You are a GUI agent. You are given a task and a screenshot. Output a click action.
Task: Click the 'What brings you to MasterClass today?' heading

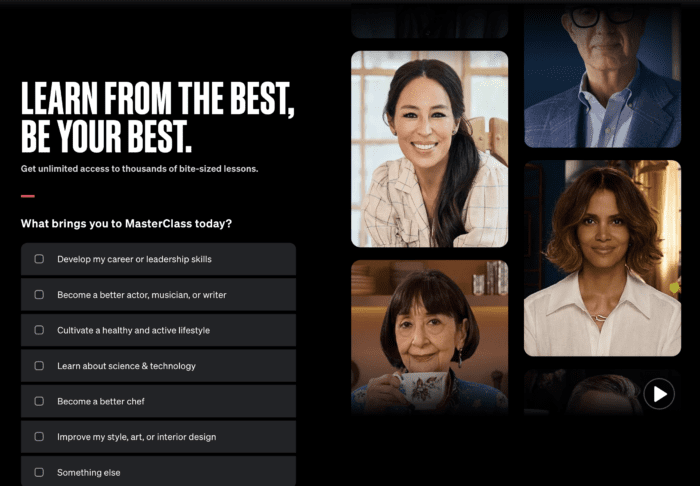coord(126,224)
